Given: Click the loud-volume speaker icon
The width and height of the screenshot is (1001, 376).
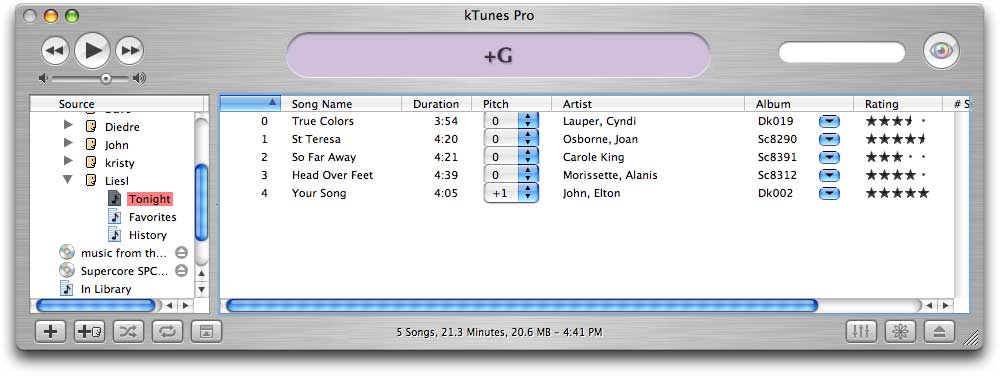Looking at the screenshot, I should (x=139, y=79).
